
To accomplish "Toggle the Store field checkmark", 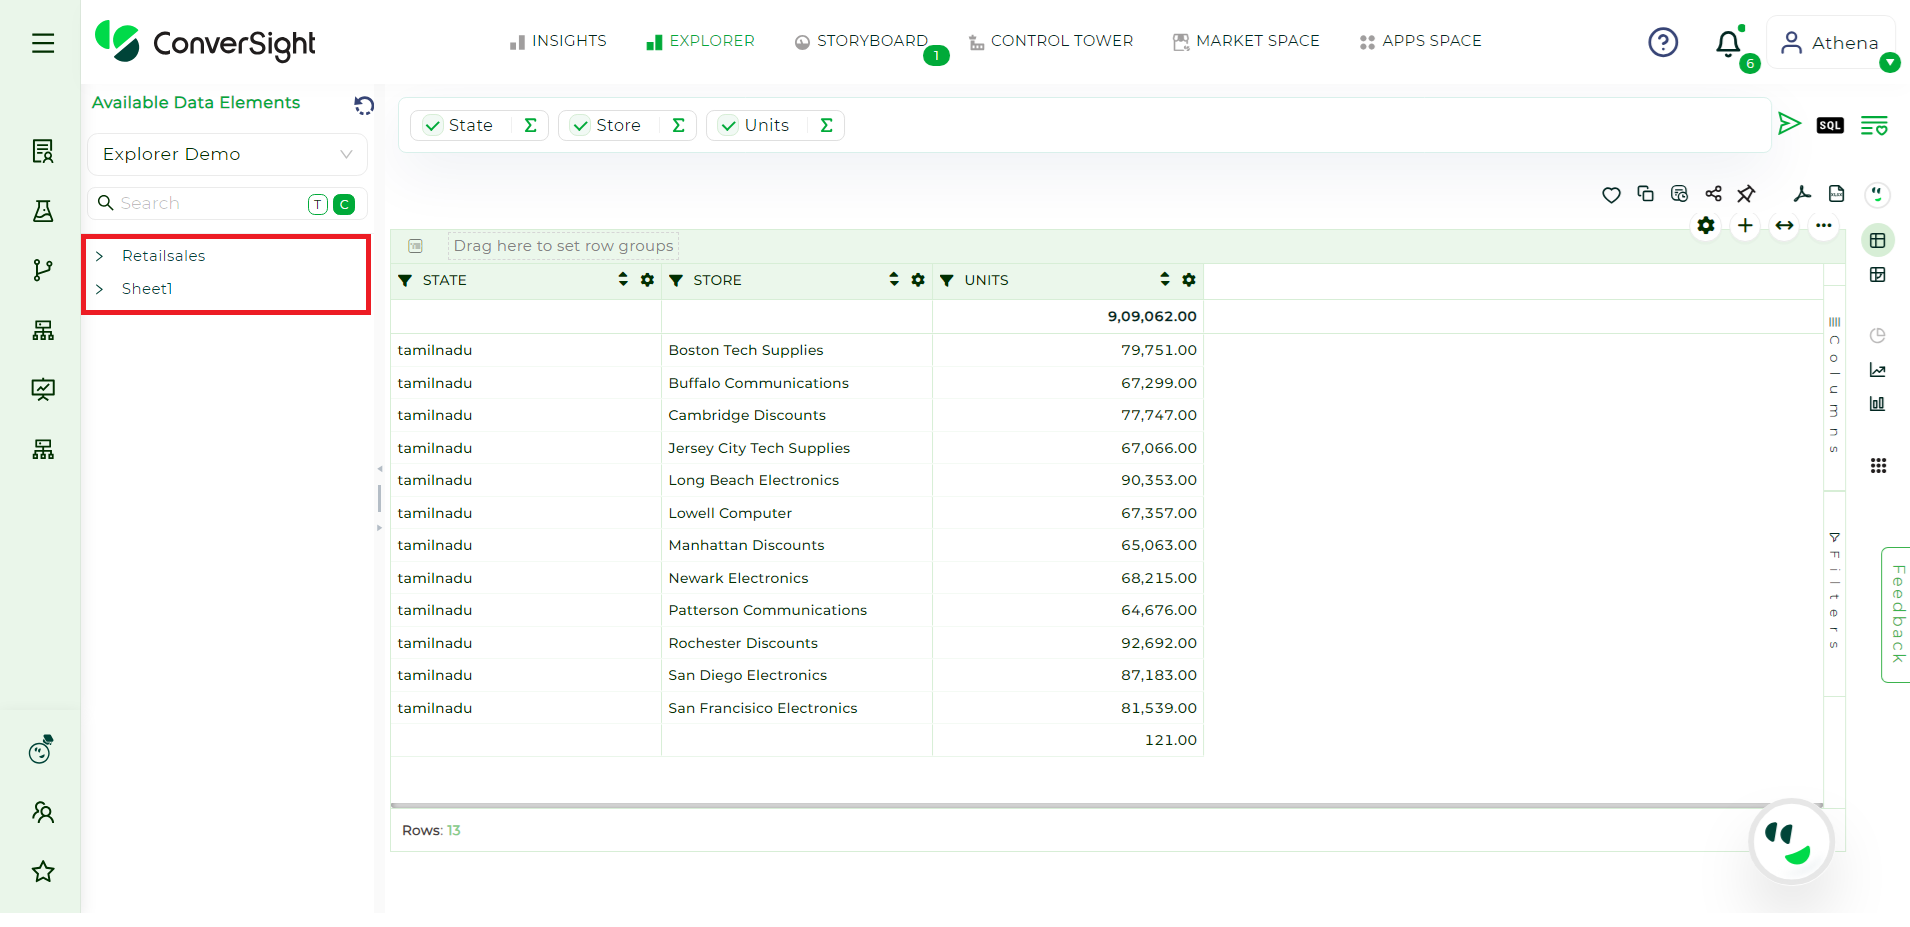I will (x=580, y=126).
